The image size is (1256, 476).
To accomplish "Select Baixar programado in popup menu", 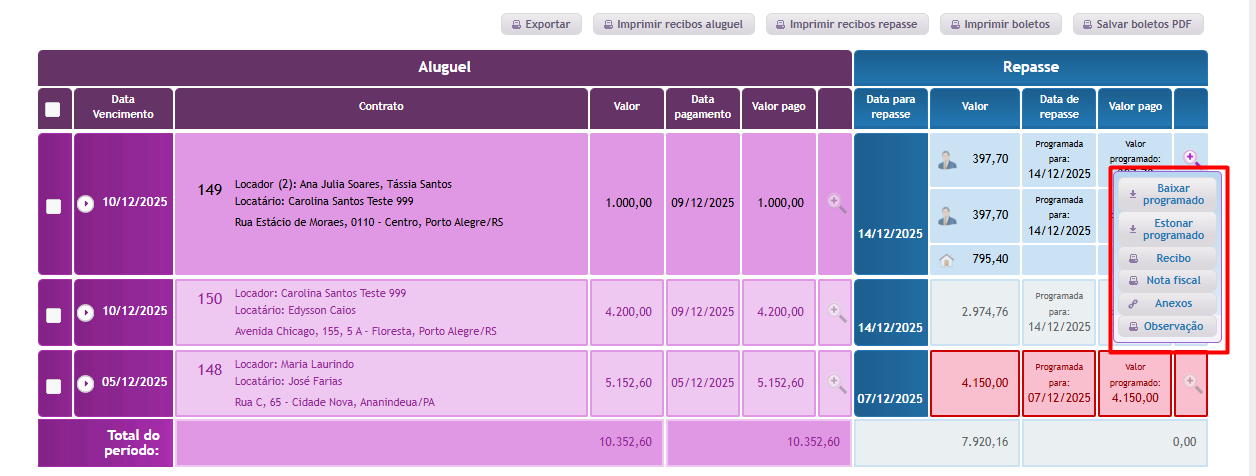I will point(1167,194).
